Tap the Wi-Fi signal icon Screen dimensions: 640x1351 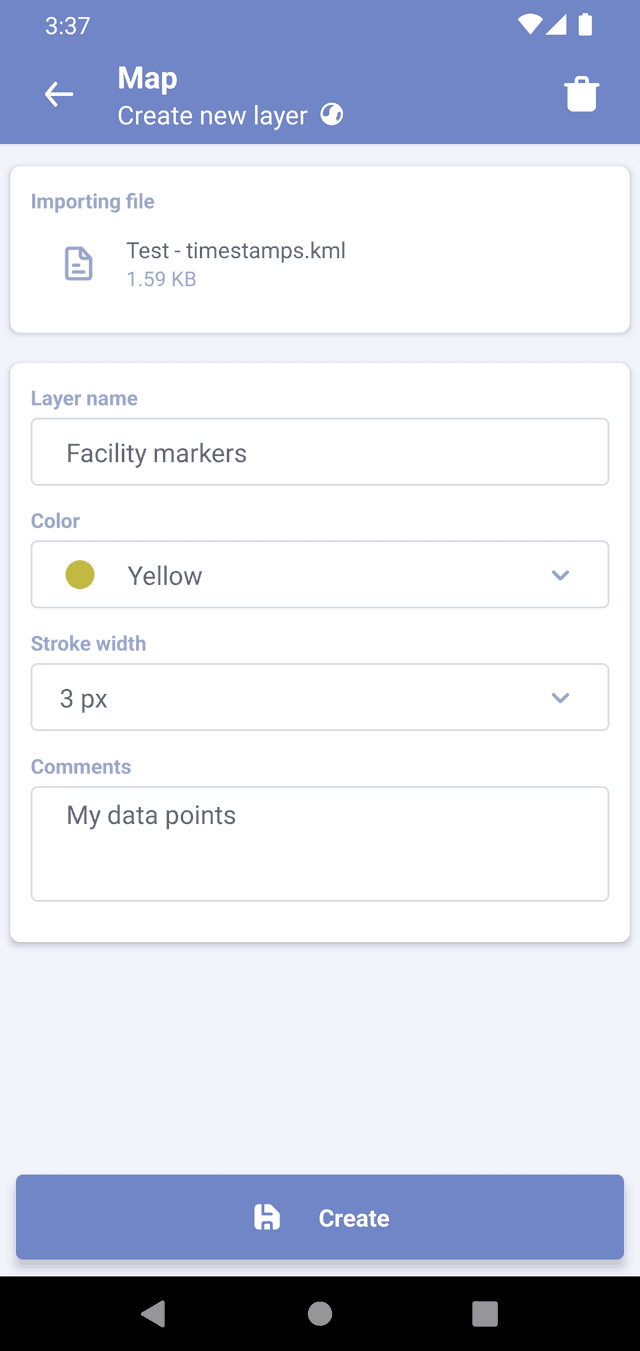point(529,26)
